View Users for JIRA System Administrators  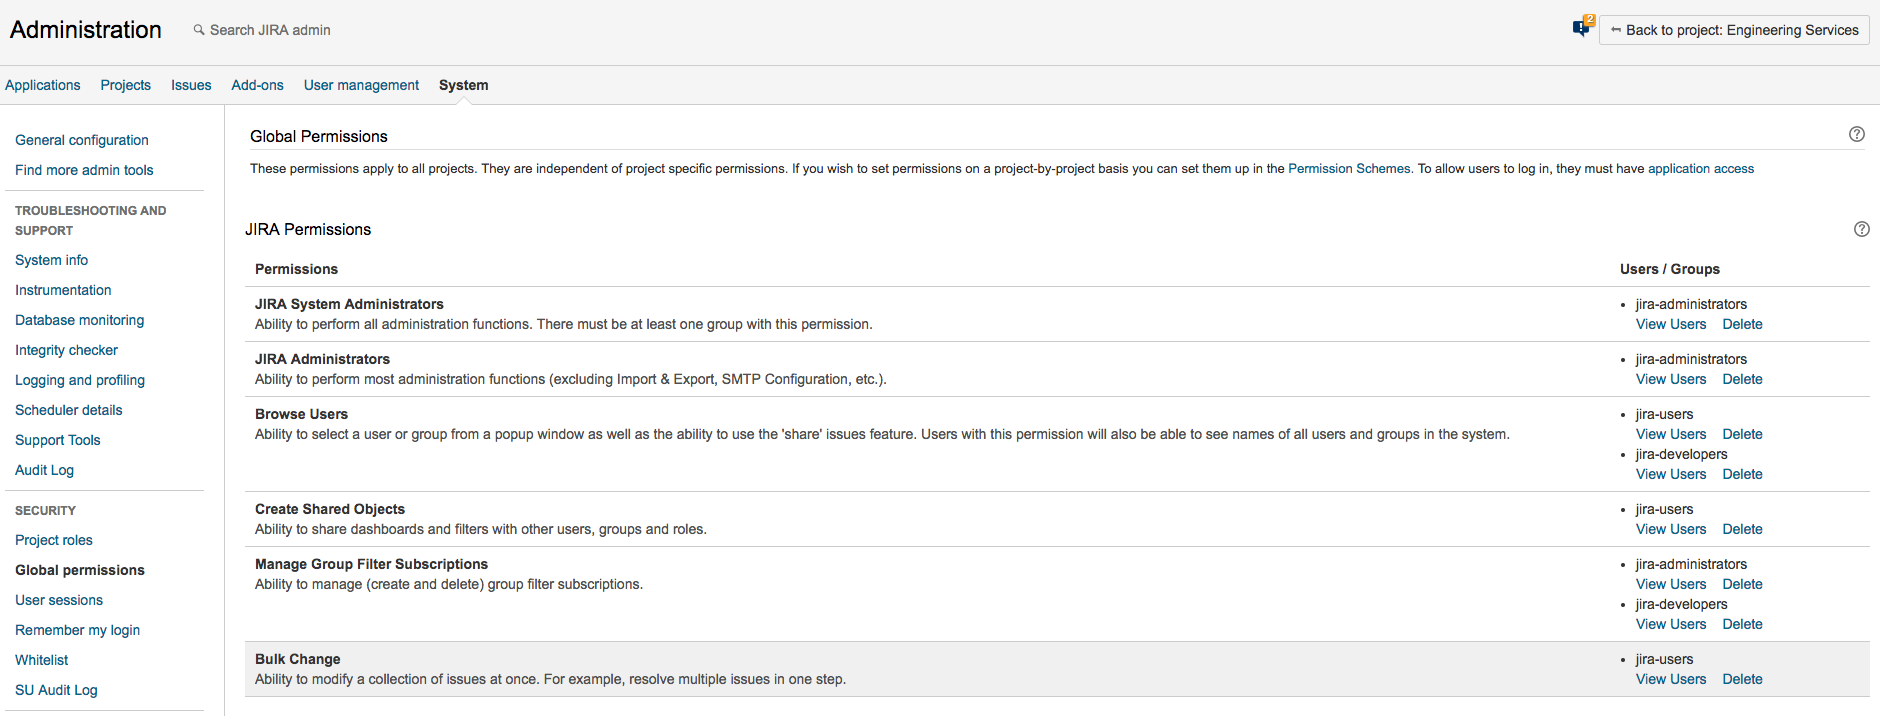point(1671,324)
